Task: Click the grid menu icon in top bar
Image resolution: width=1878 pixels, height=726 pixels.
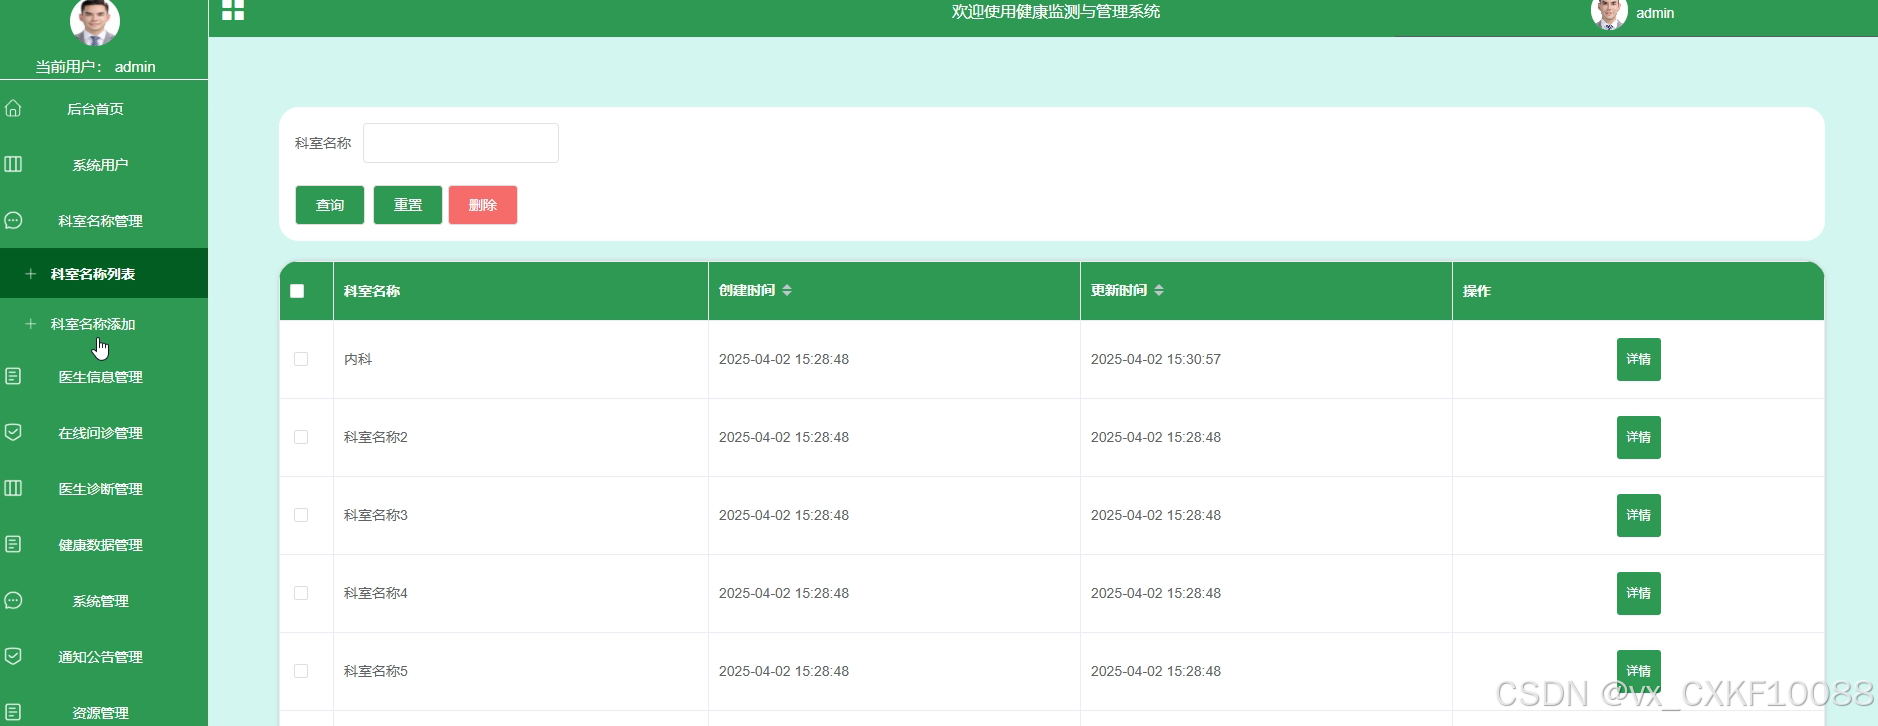Action: click(233, 10)
